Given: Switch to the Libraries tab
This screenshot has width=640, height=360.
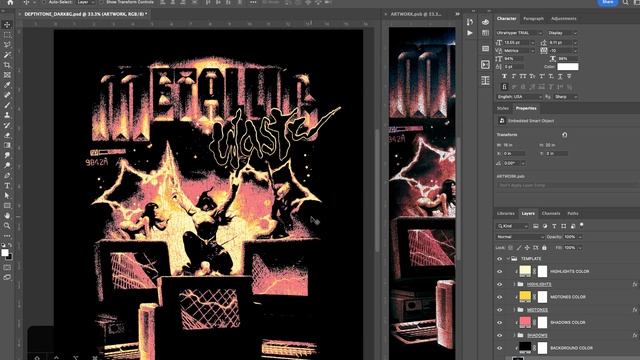Looking at the screenshot, I should tap(506, 213).
